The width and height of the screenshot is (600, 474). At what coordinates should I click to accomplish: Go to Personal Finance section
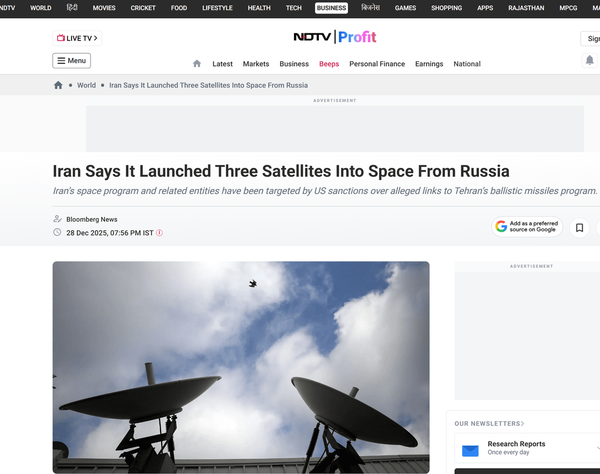(x=377, y=64)
